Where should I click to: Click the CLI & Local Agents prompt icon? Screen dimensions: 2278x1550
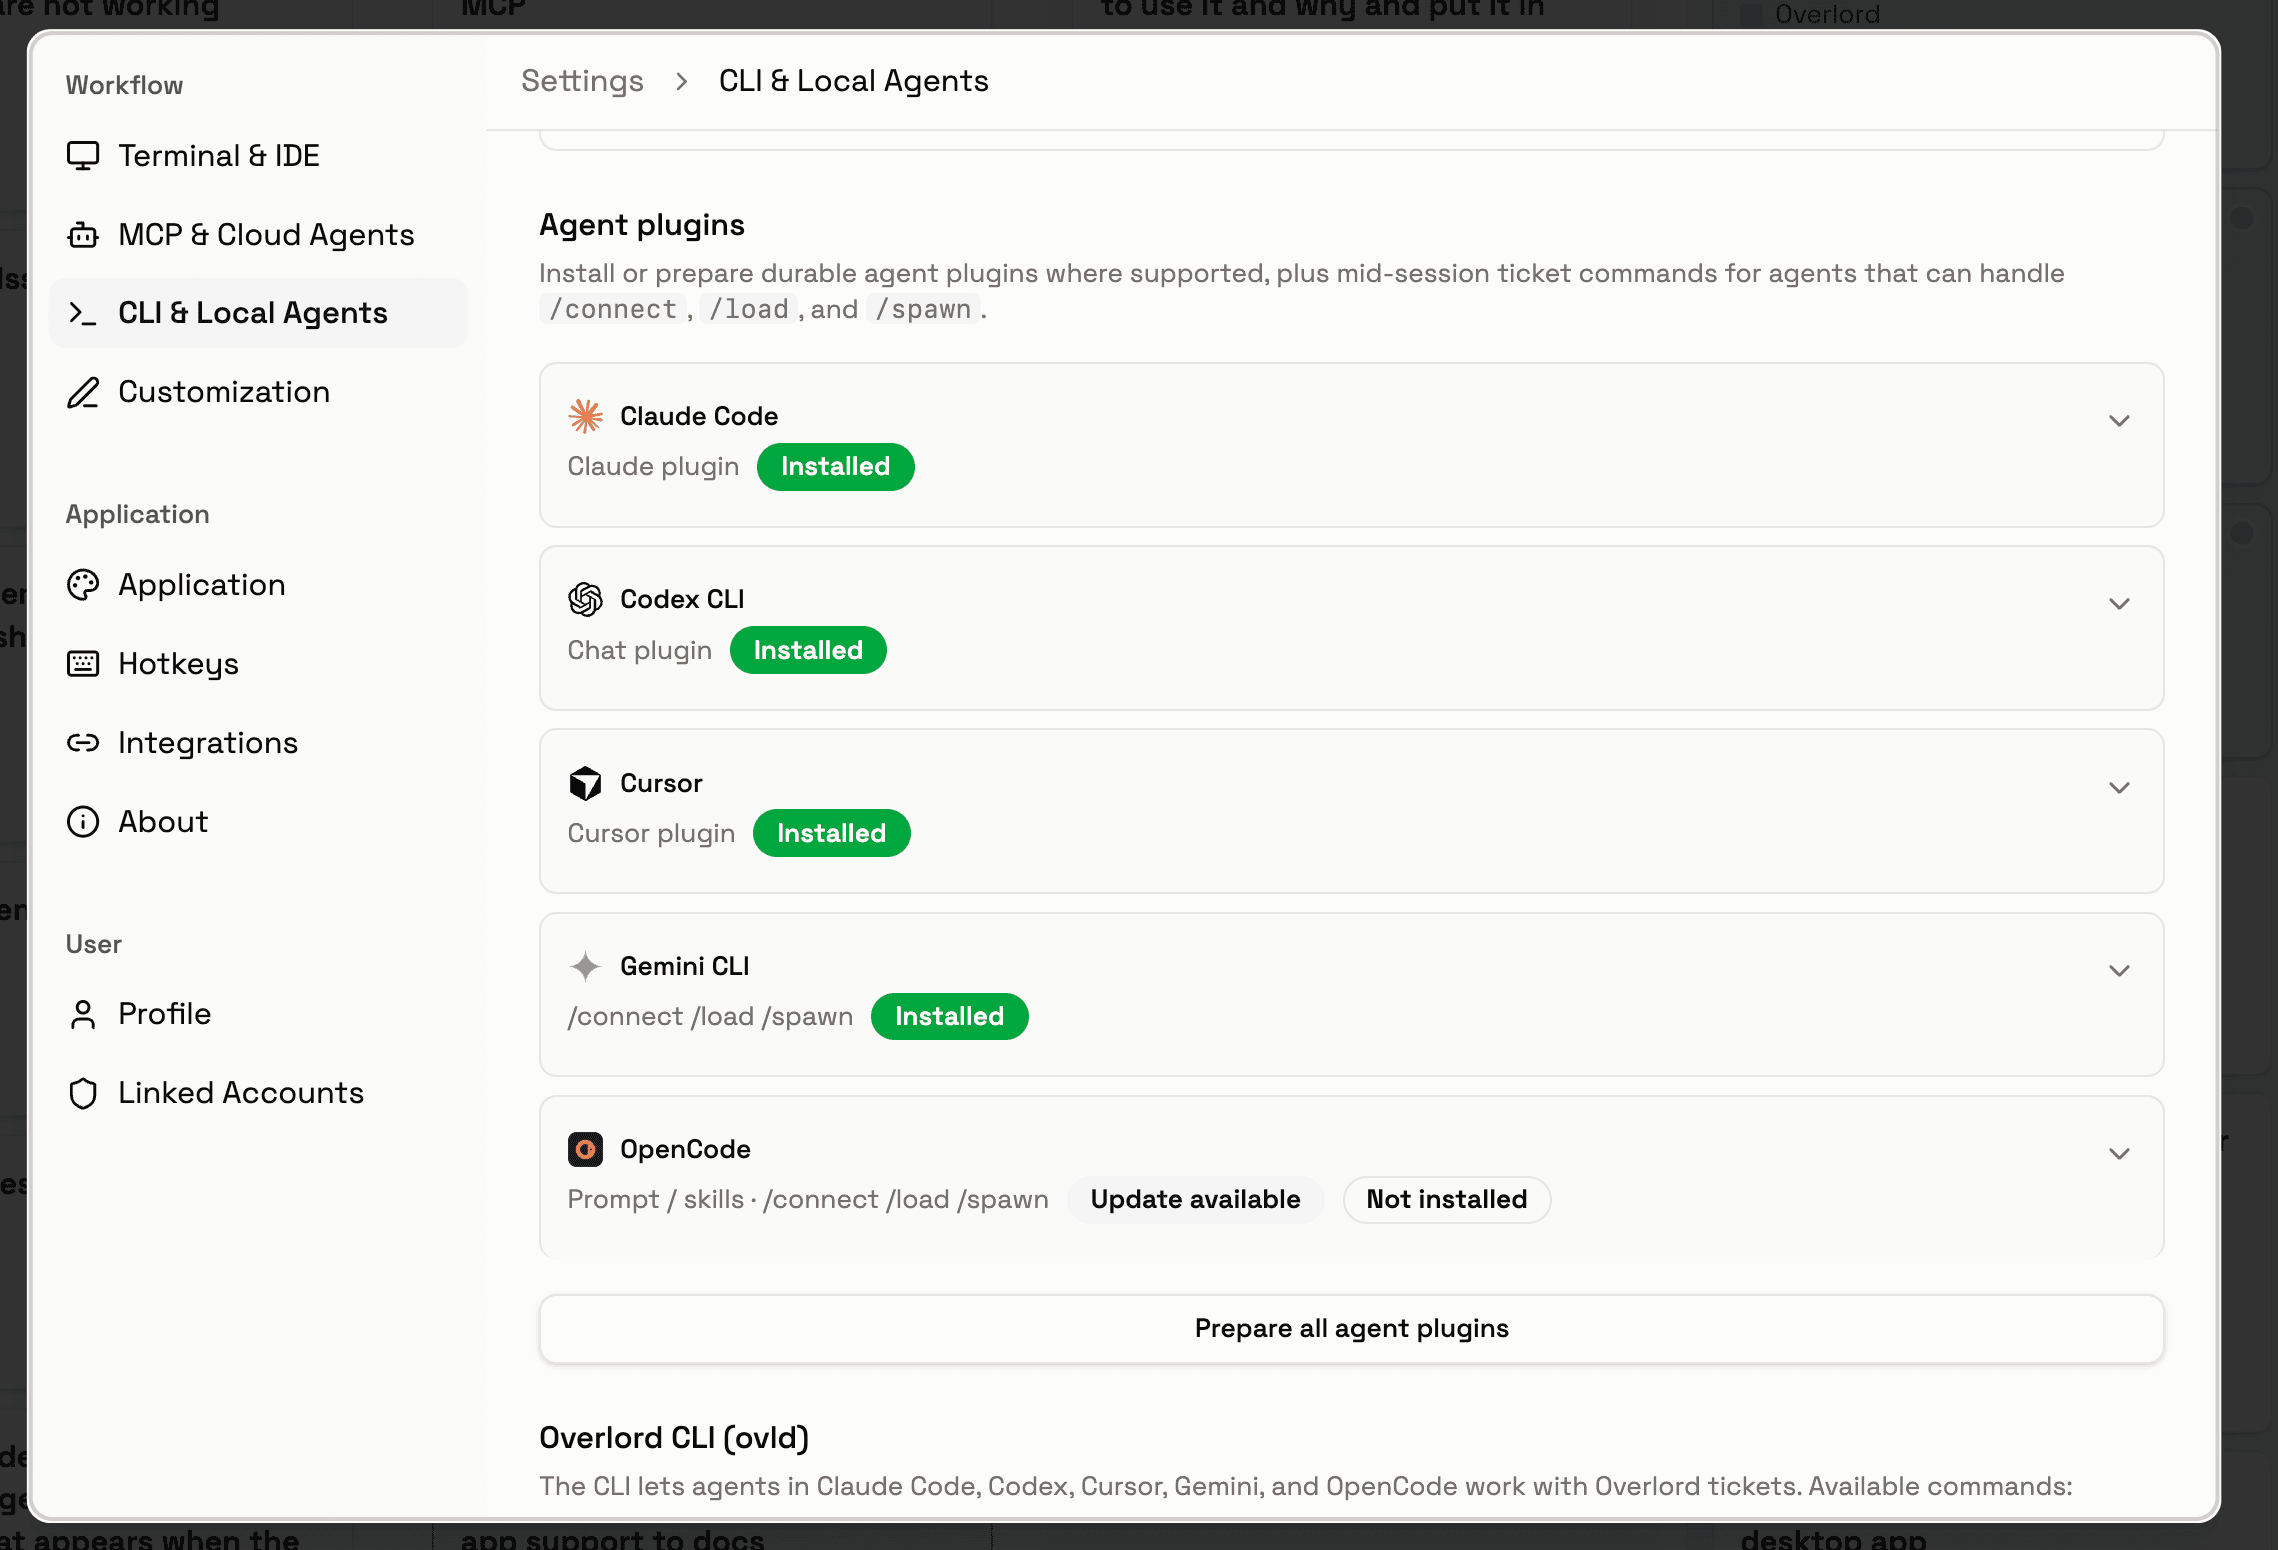pyautogui.click(x=83, y=313)
